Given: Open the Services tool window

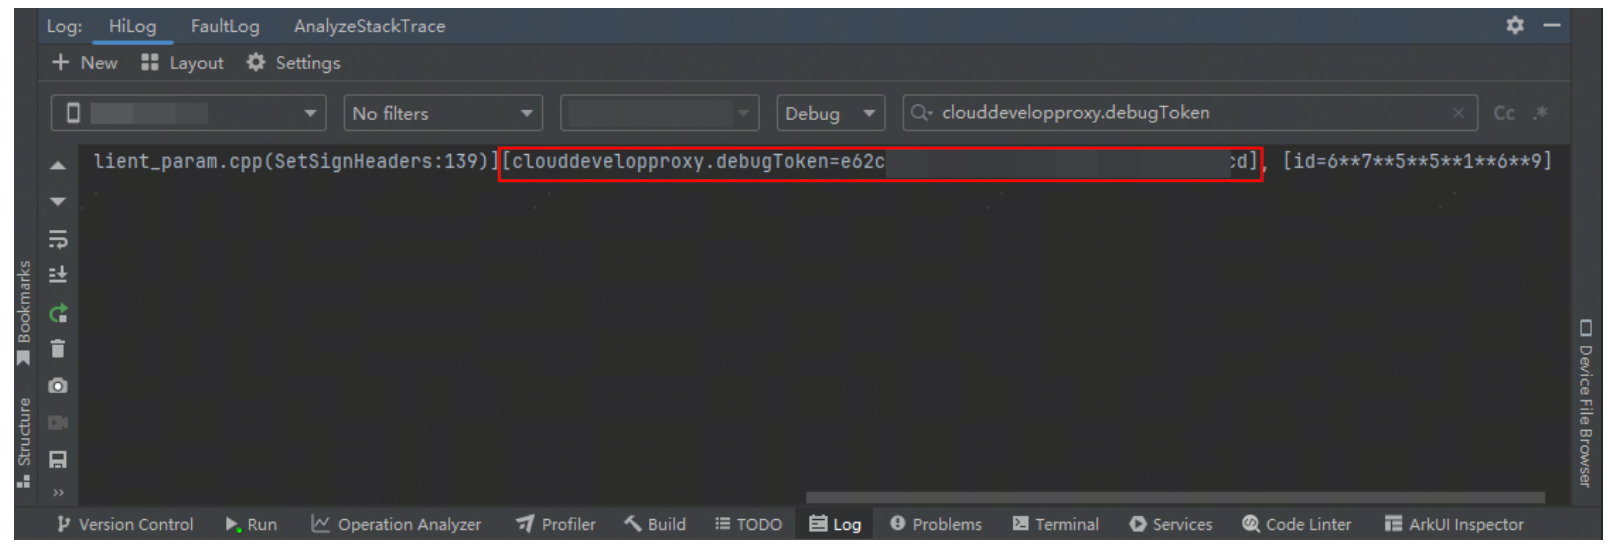Looking at the screenshot, I should [x=1171, y=524].
